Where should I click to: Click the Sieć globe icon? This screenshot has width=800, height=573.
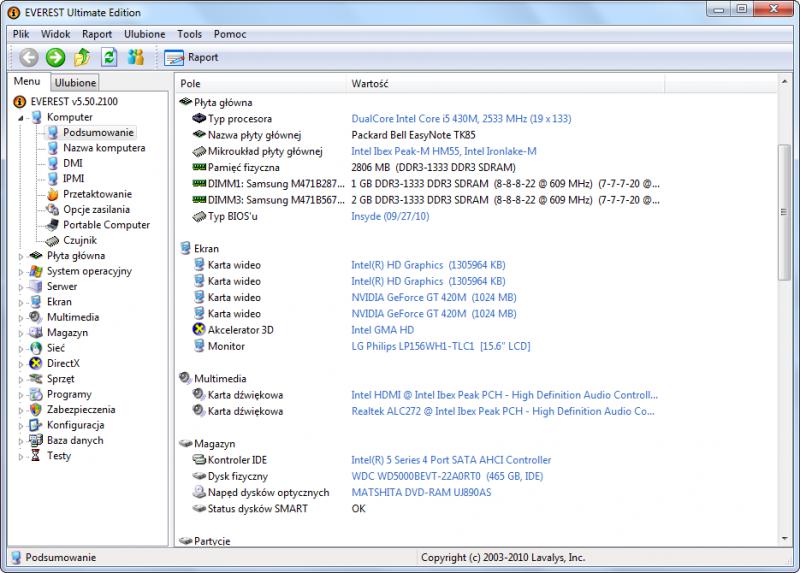click(36, 348)
